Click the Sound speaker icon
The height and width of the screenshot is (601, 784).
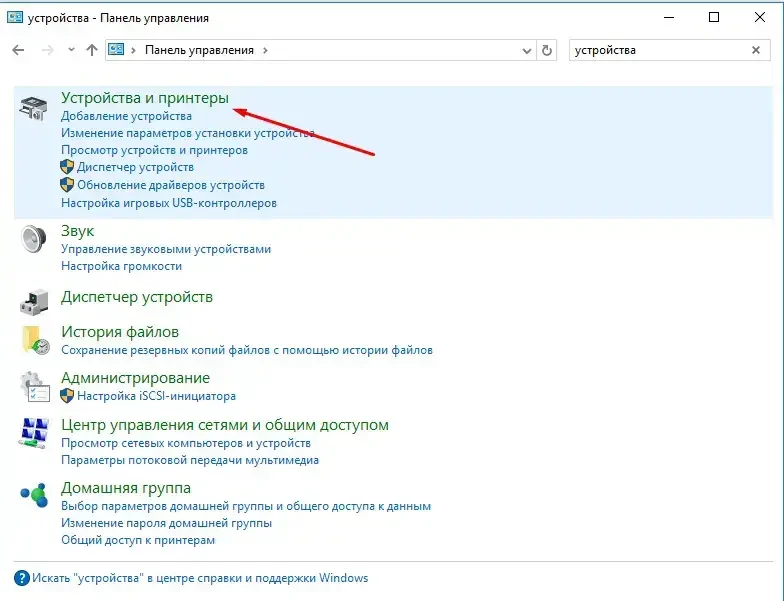tap(34, 239)
